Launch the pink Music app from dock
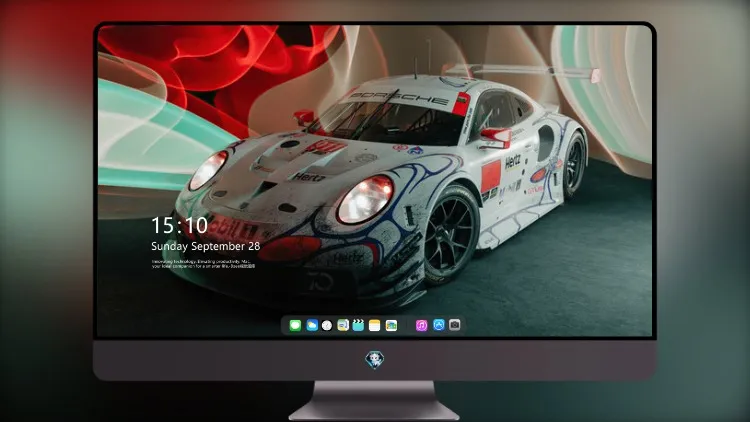The width and height of the screenshot is (750, 422). pyautogui.click(x=421, y=325)
